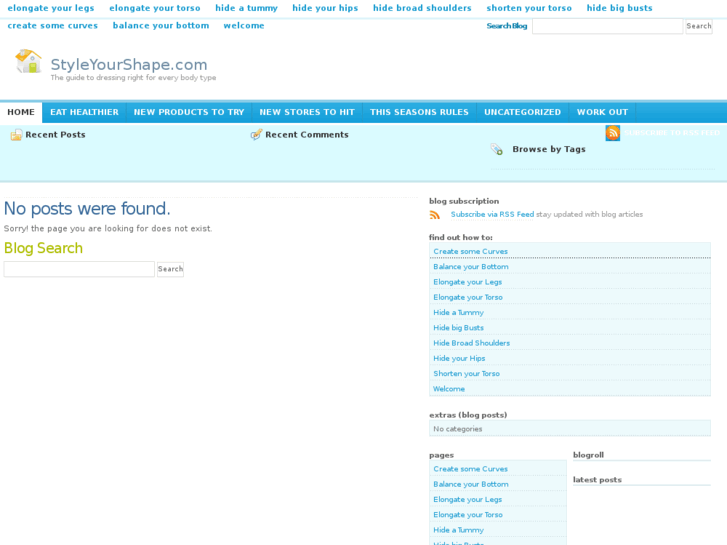This screenshot has width=727, height=545.
Task: Open Elongate your Torso under pages
Action: pyautogui.click(x=468, y=515)
